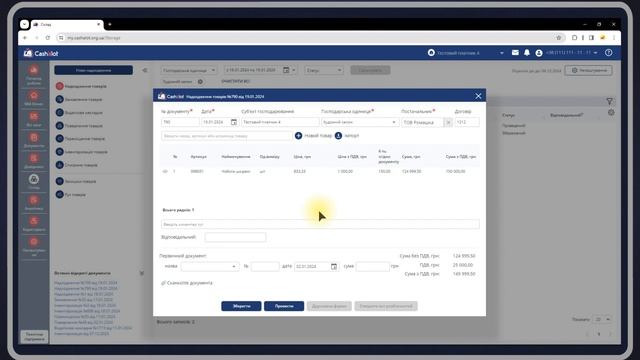Close the goods receipt dialog

[x=478, y=96]
